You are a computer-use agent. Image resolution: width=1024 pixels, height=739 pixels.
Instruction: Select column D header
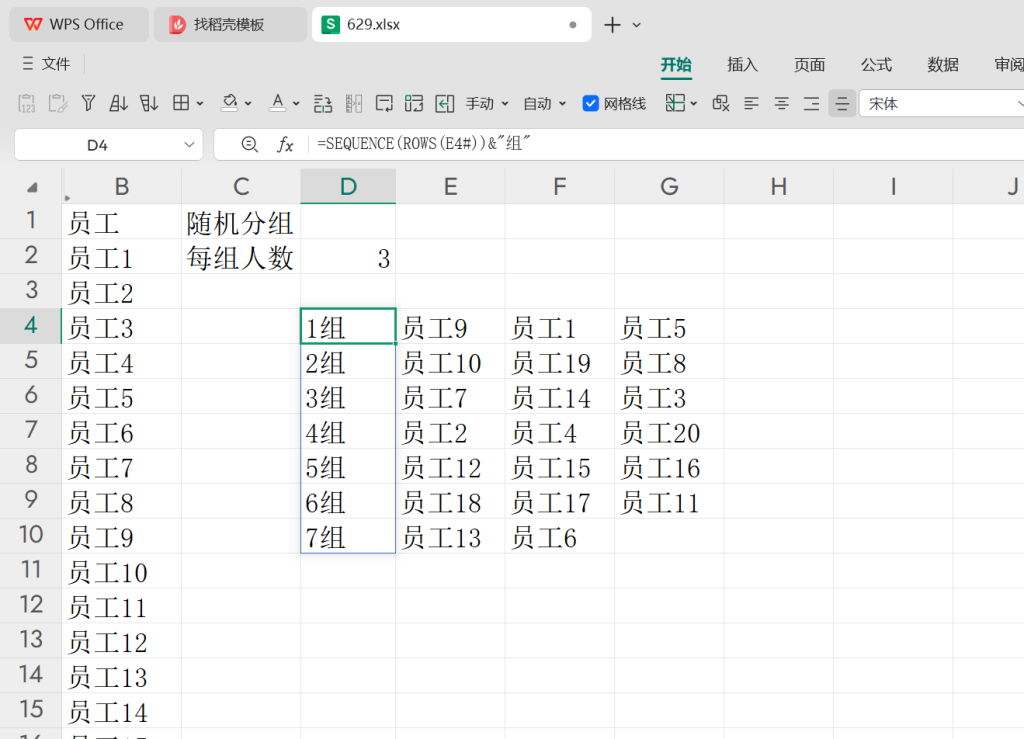[348, 187]
